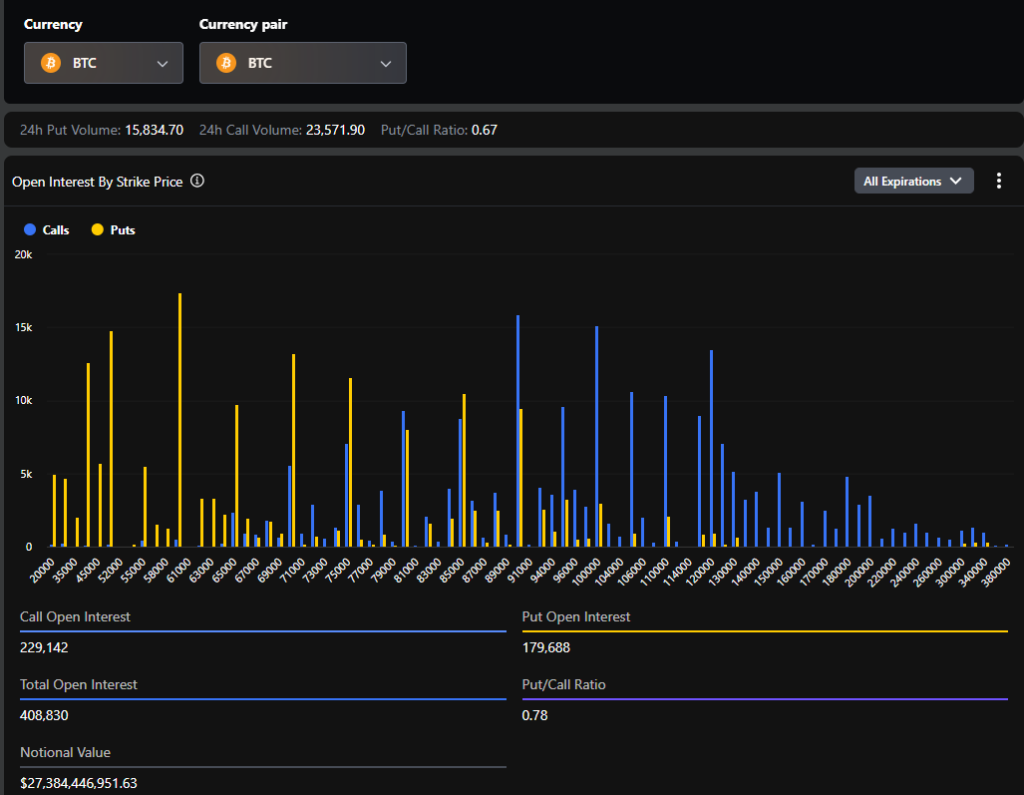The image size is (1024, 795).
Task: Toggle the Calls series visibility in the legend
Action: point(47,230)
